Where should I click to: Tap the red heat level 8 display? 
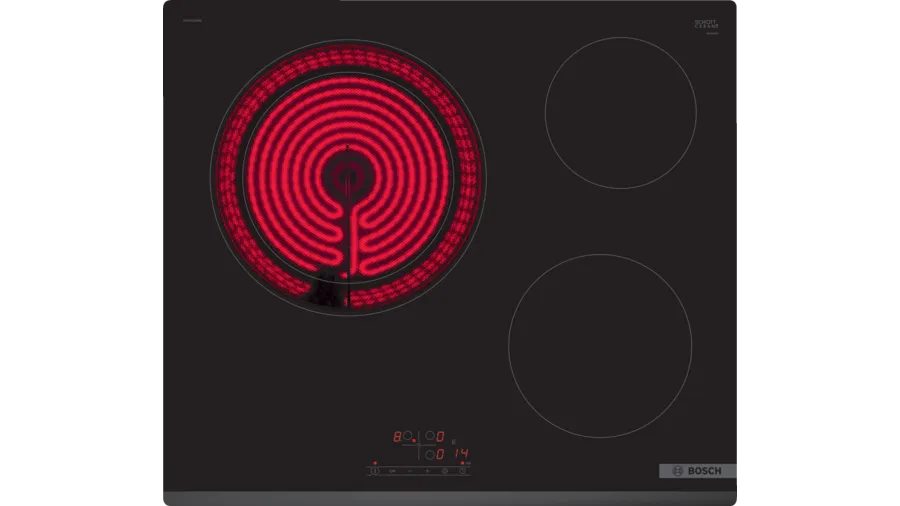tap(397, 437)
